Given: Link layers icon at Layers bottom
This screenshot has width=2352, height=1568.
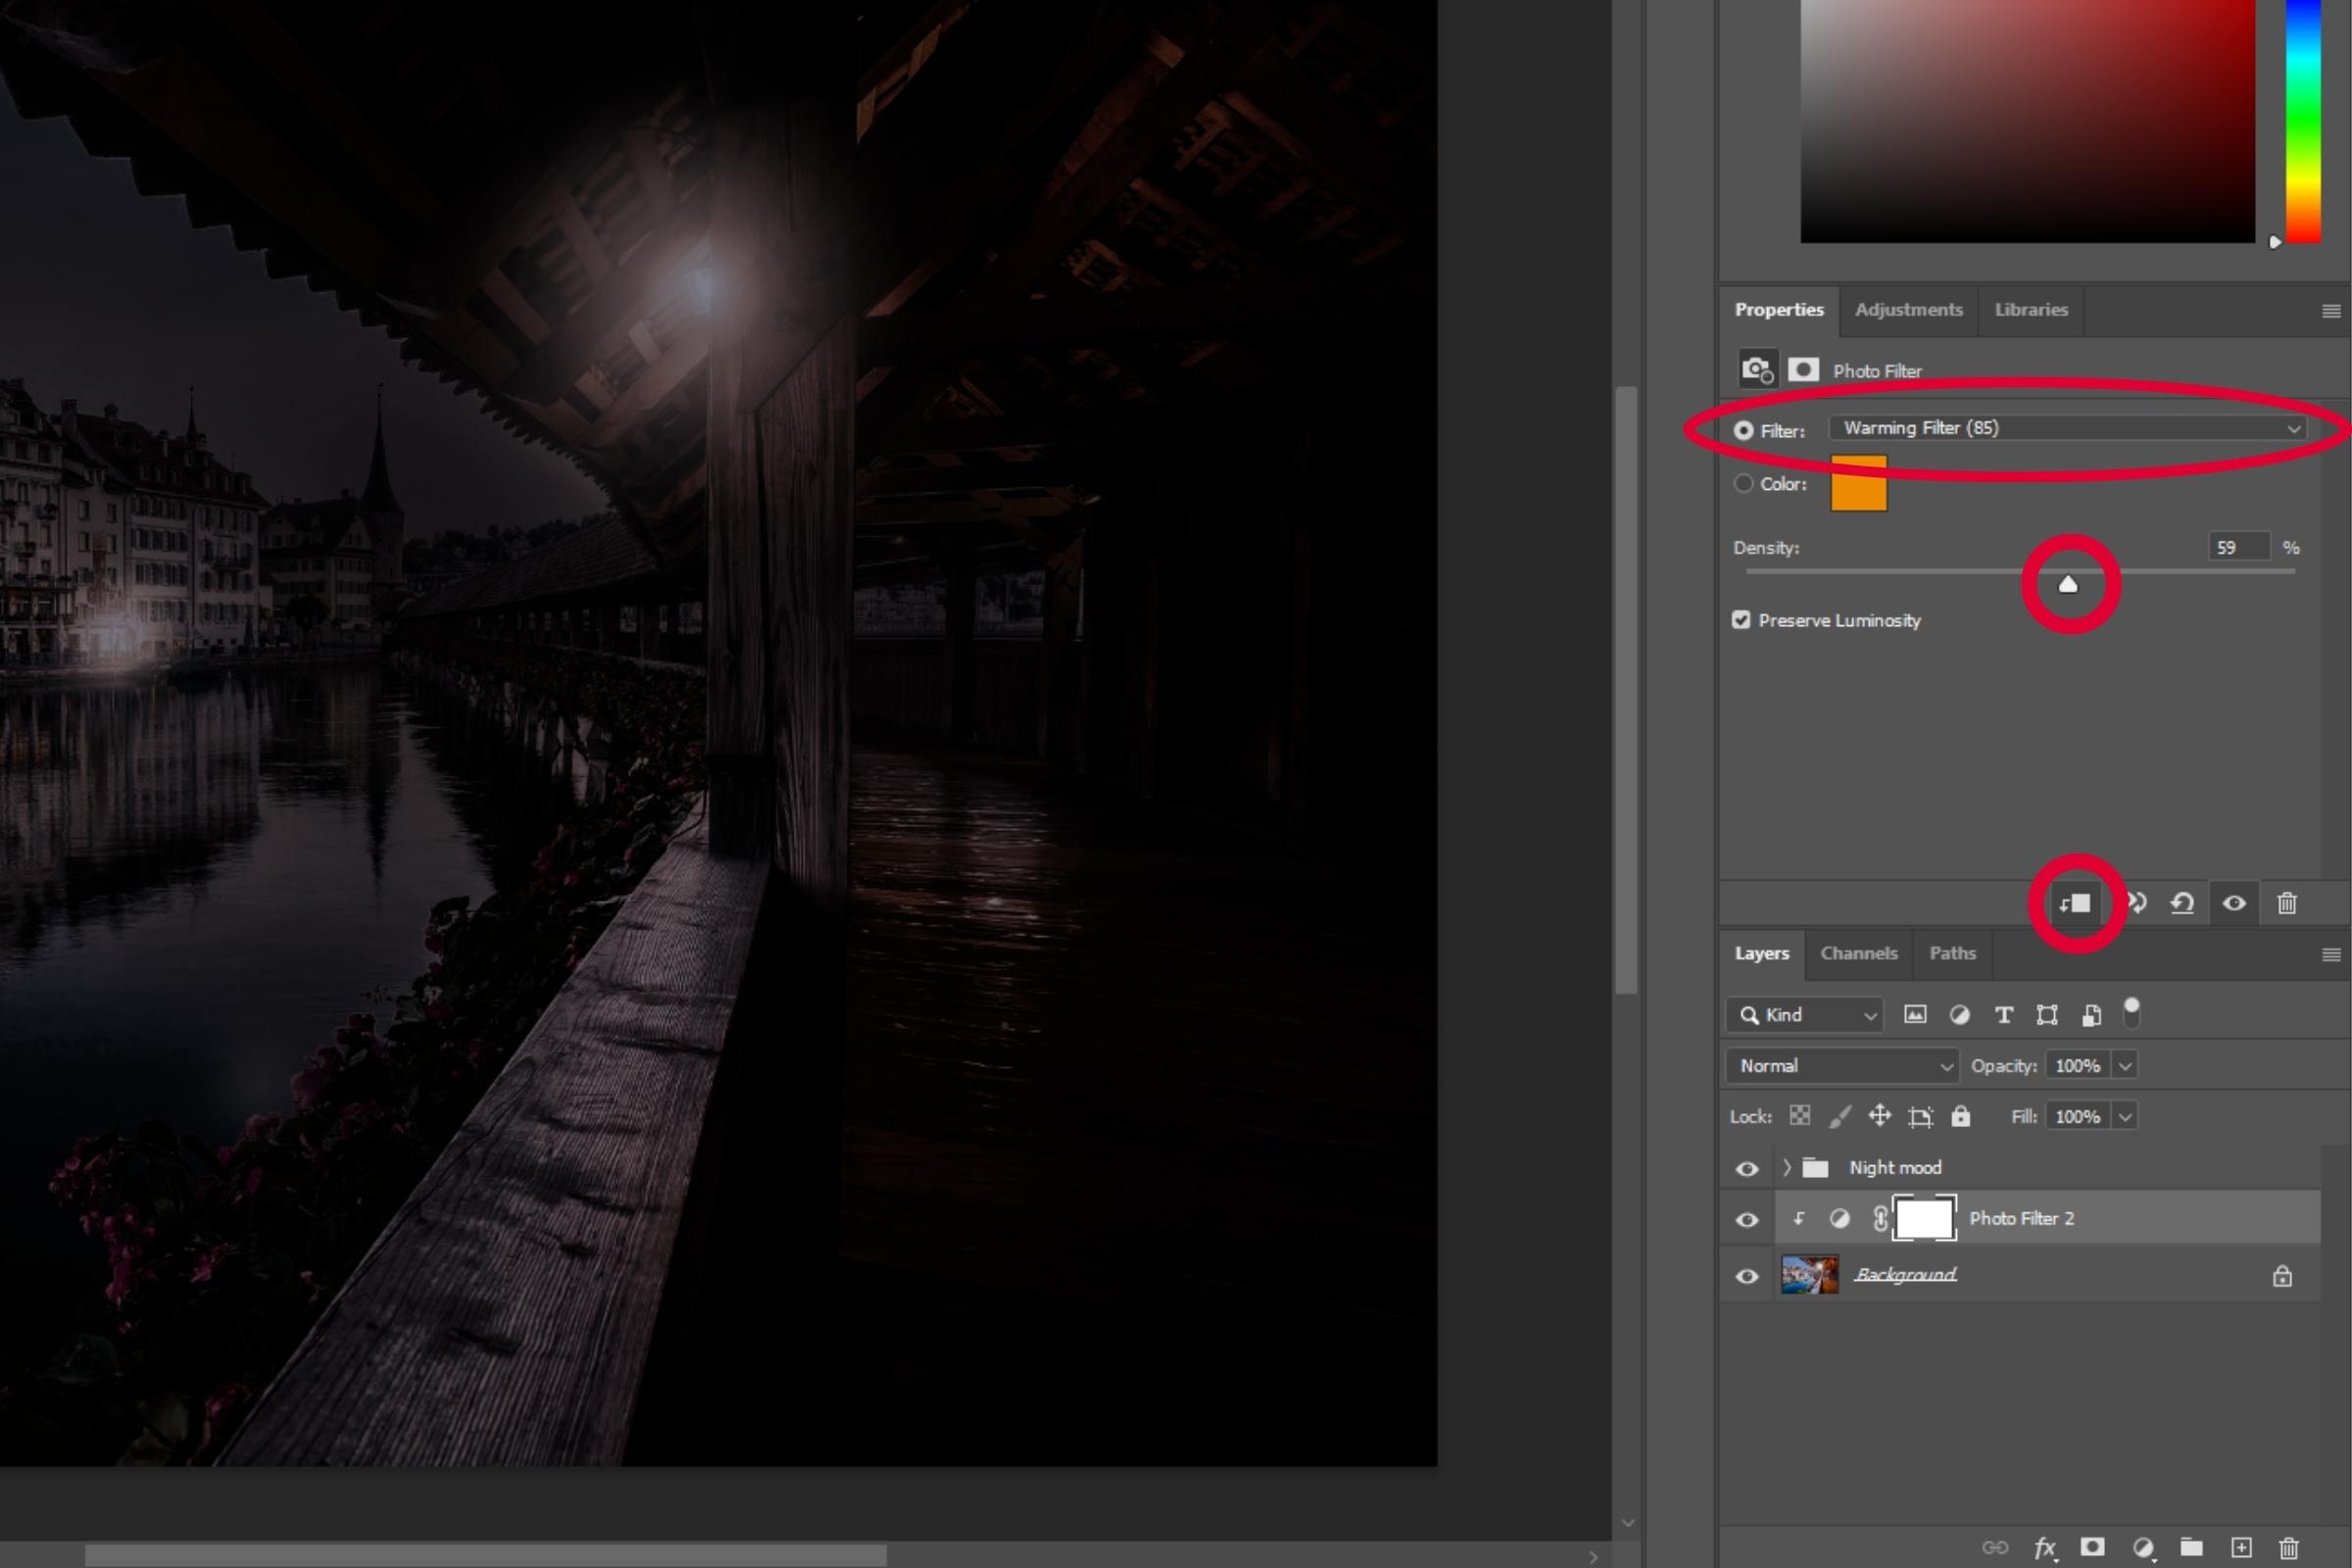Looking at the screenshot, I should tap(1995, 1548).
